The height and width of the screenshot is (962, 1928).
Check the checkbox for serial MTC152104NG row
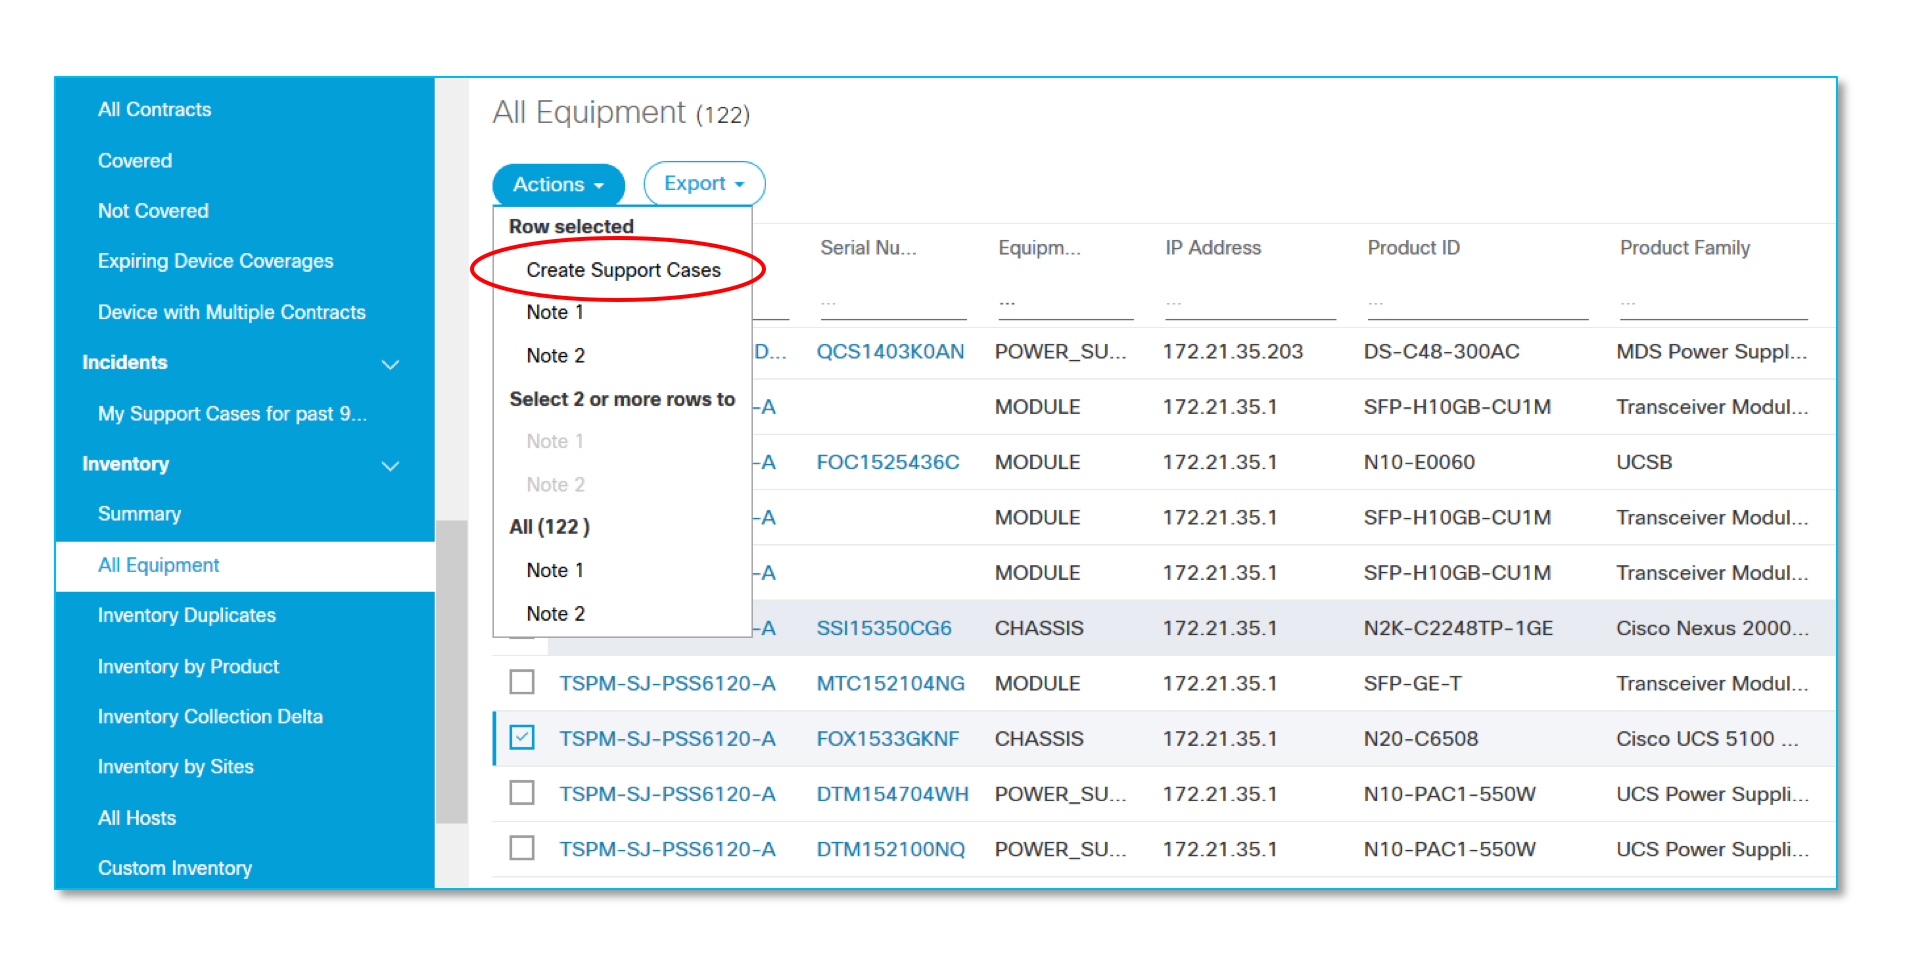pos(522,683)
